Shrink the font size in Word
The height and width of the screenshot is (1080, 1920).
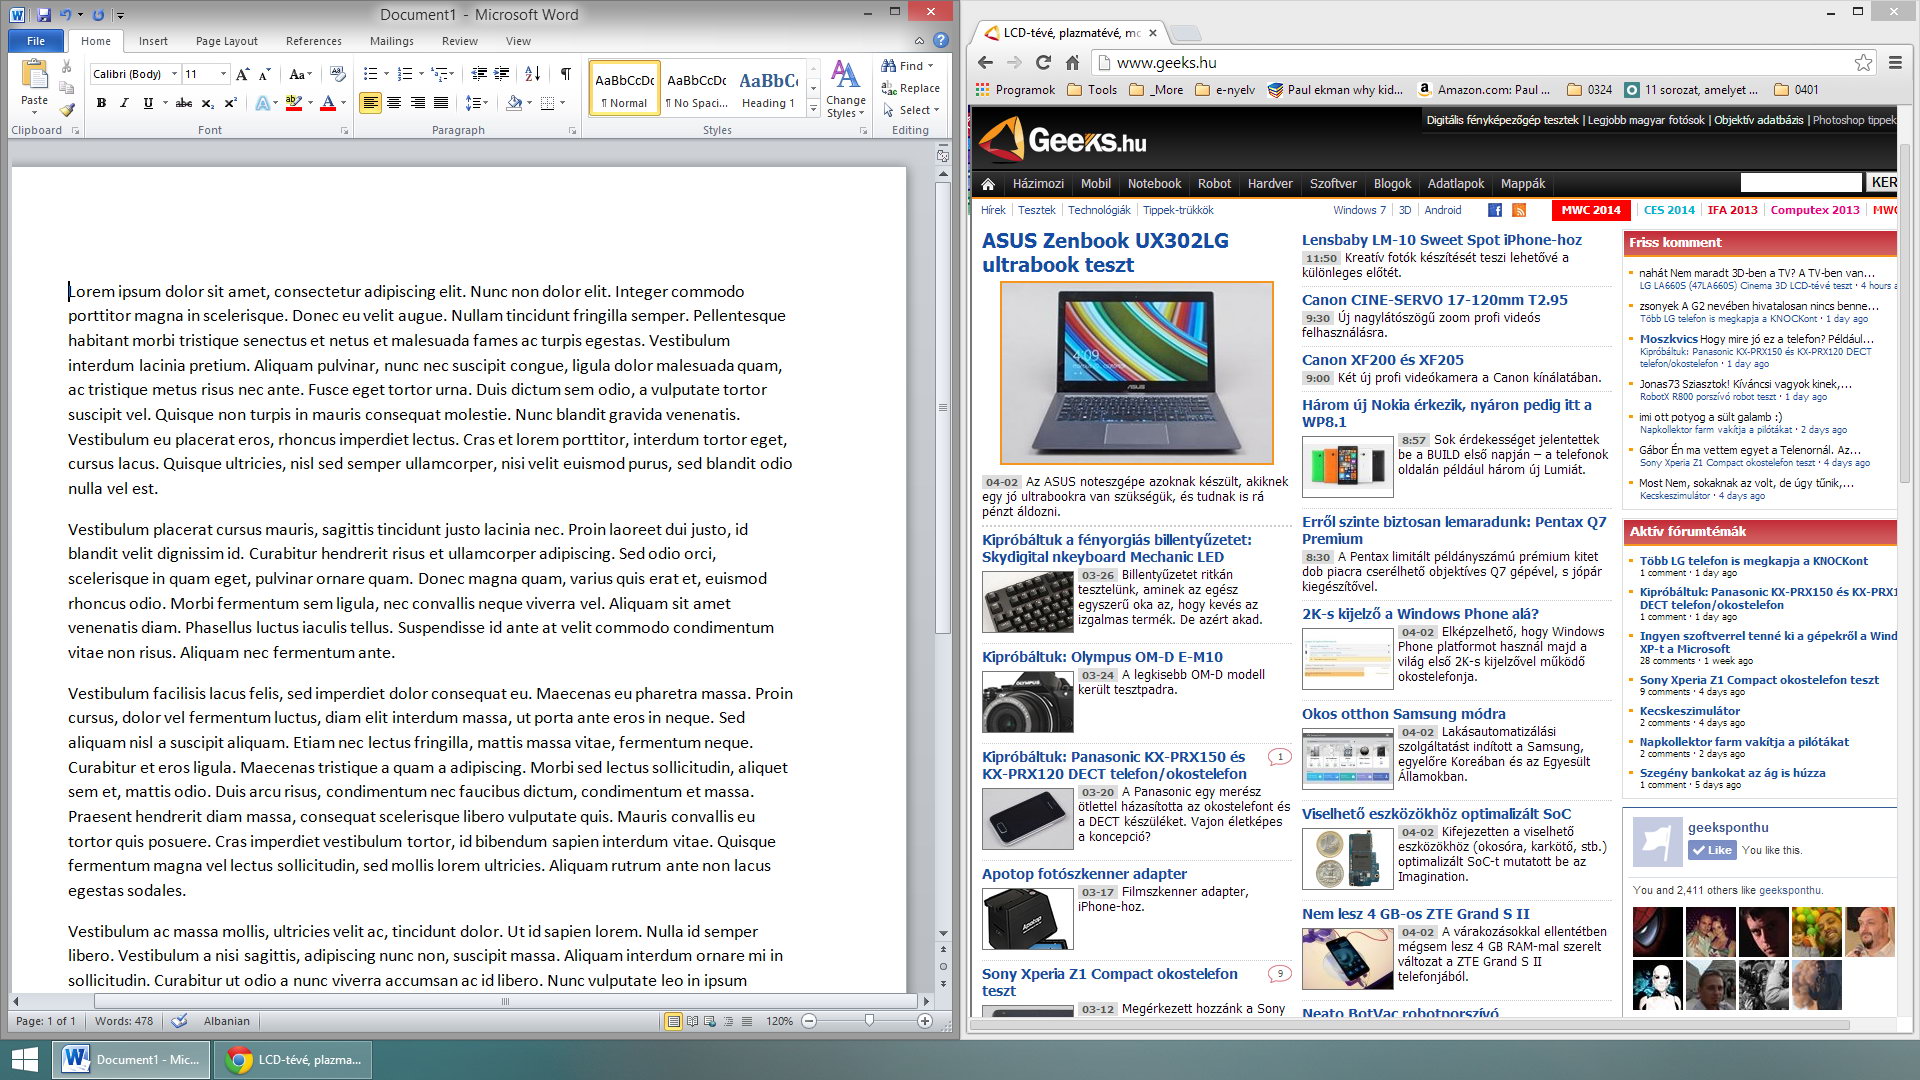[x=264, y=74]
